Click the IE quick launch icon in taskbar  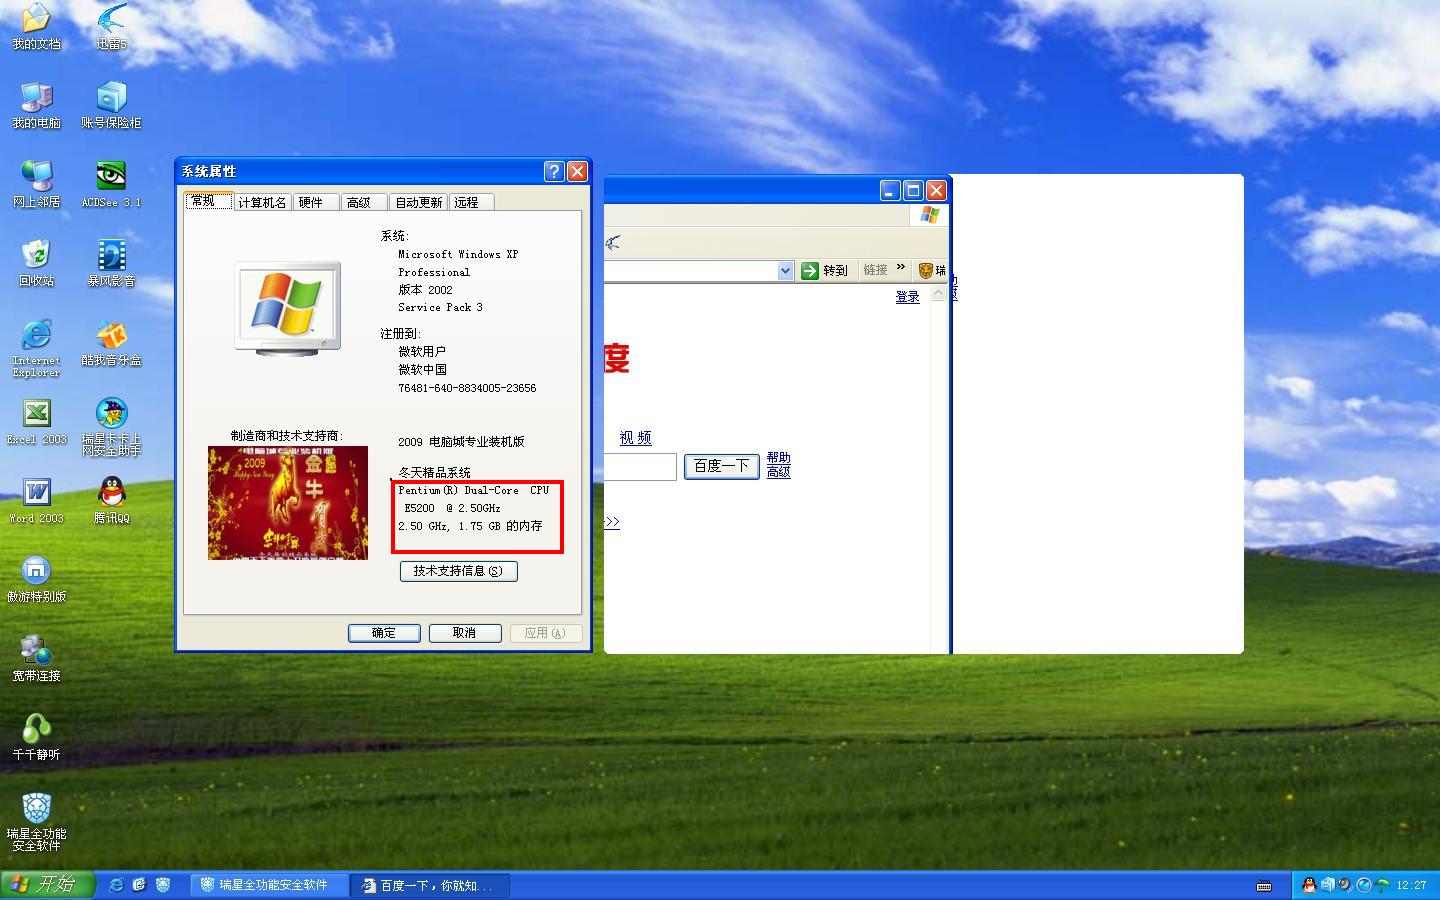tap(117, 885)
